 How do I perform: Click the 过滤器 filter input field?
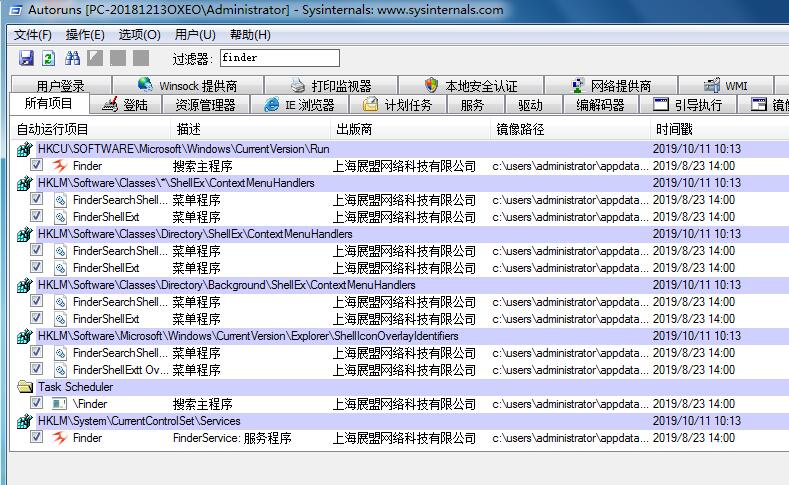(x=280, y=58)
